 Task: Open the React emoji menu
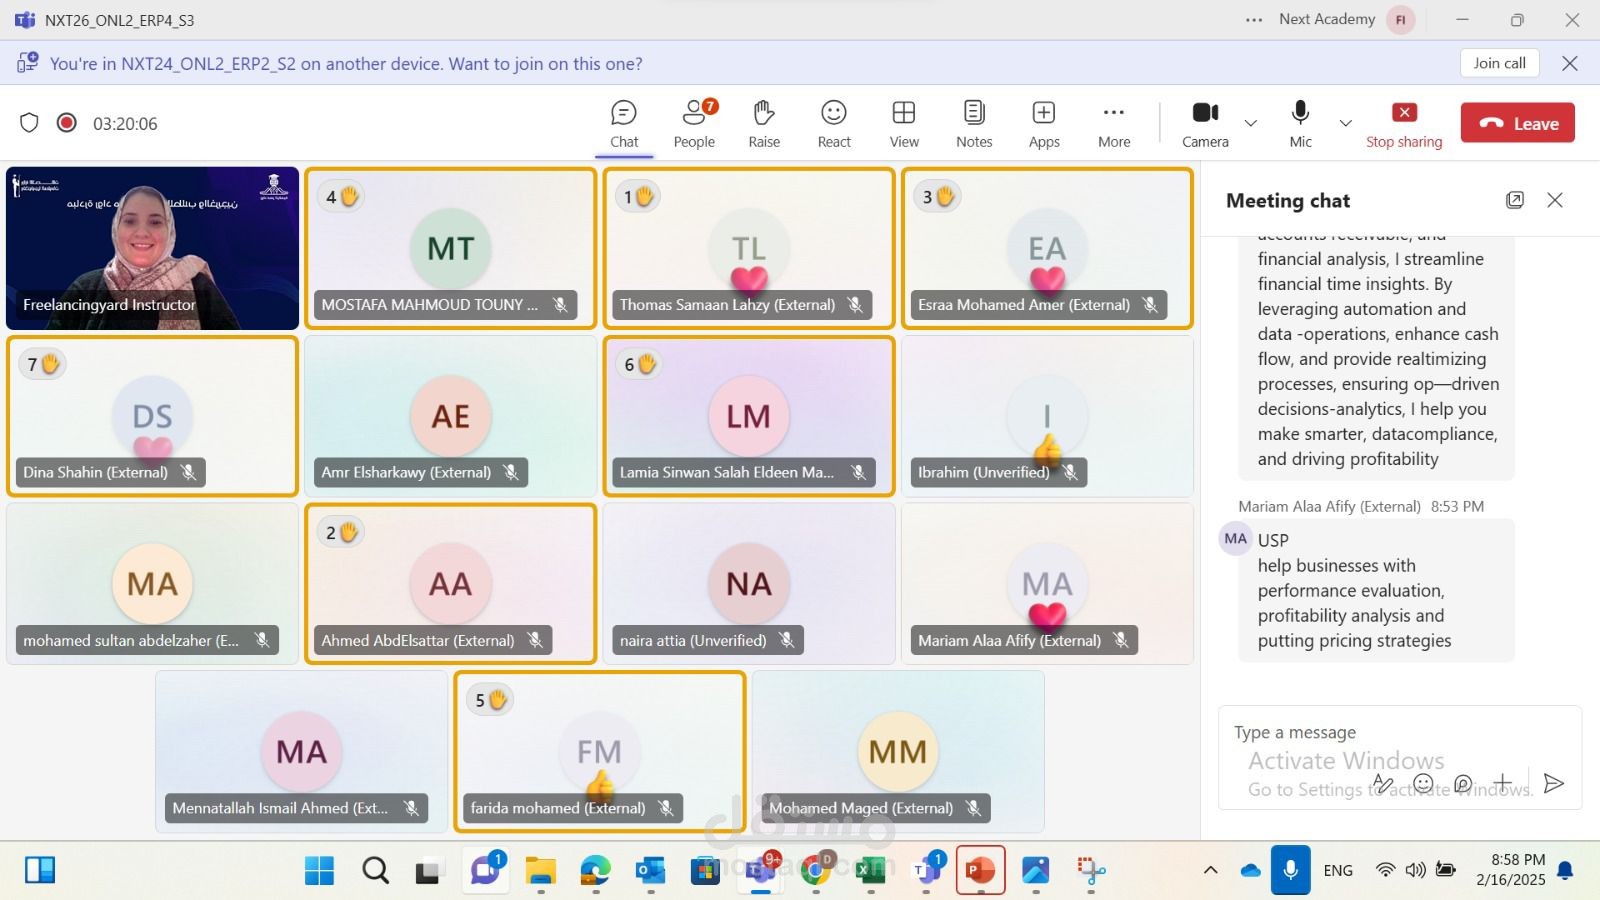[834, 124]
